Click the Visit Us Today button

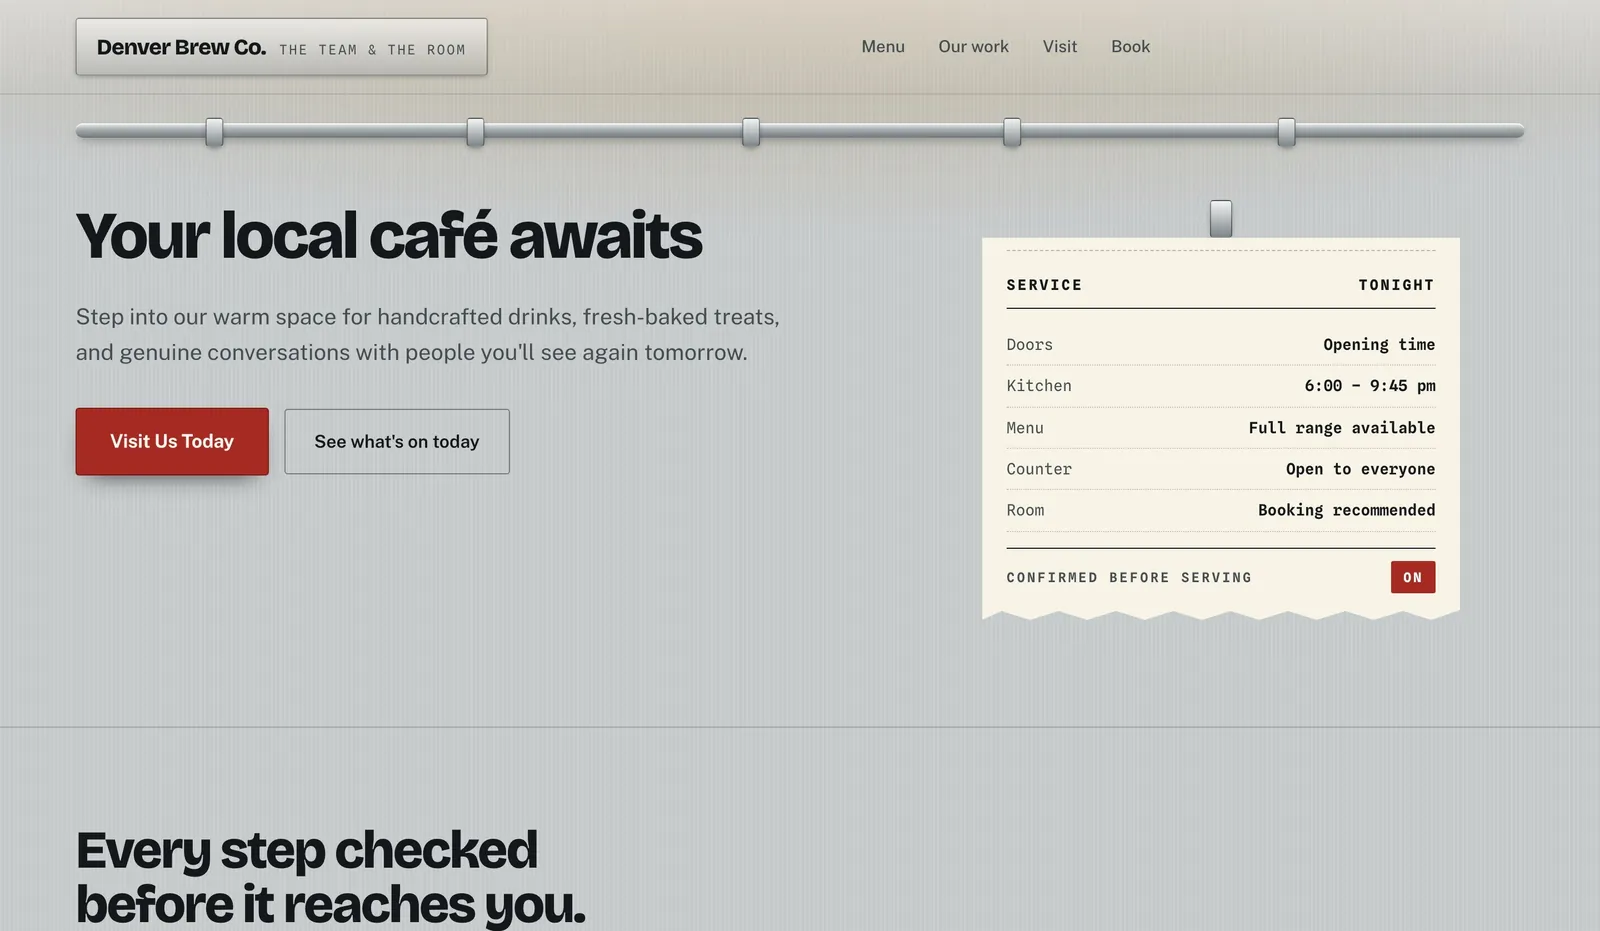coord(172,441)
